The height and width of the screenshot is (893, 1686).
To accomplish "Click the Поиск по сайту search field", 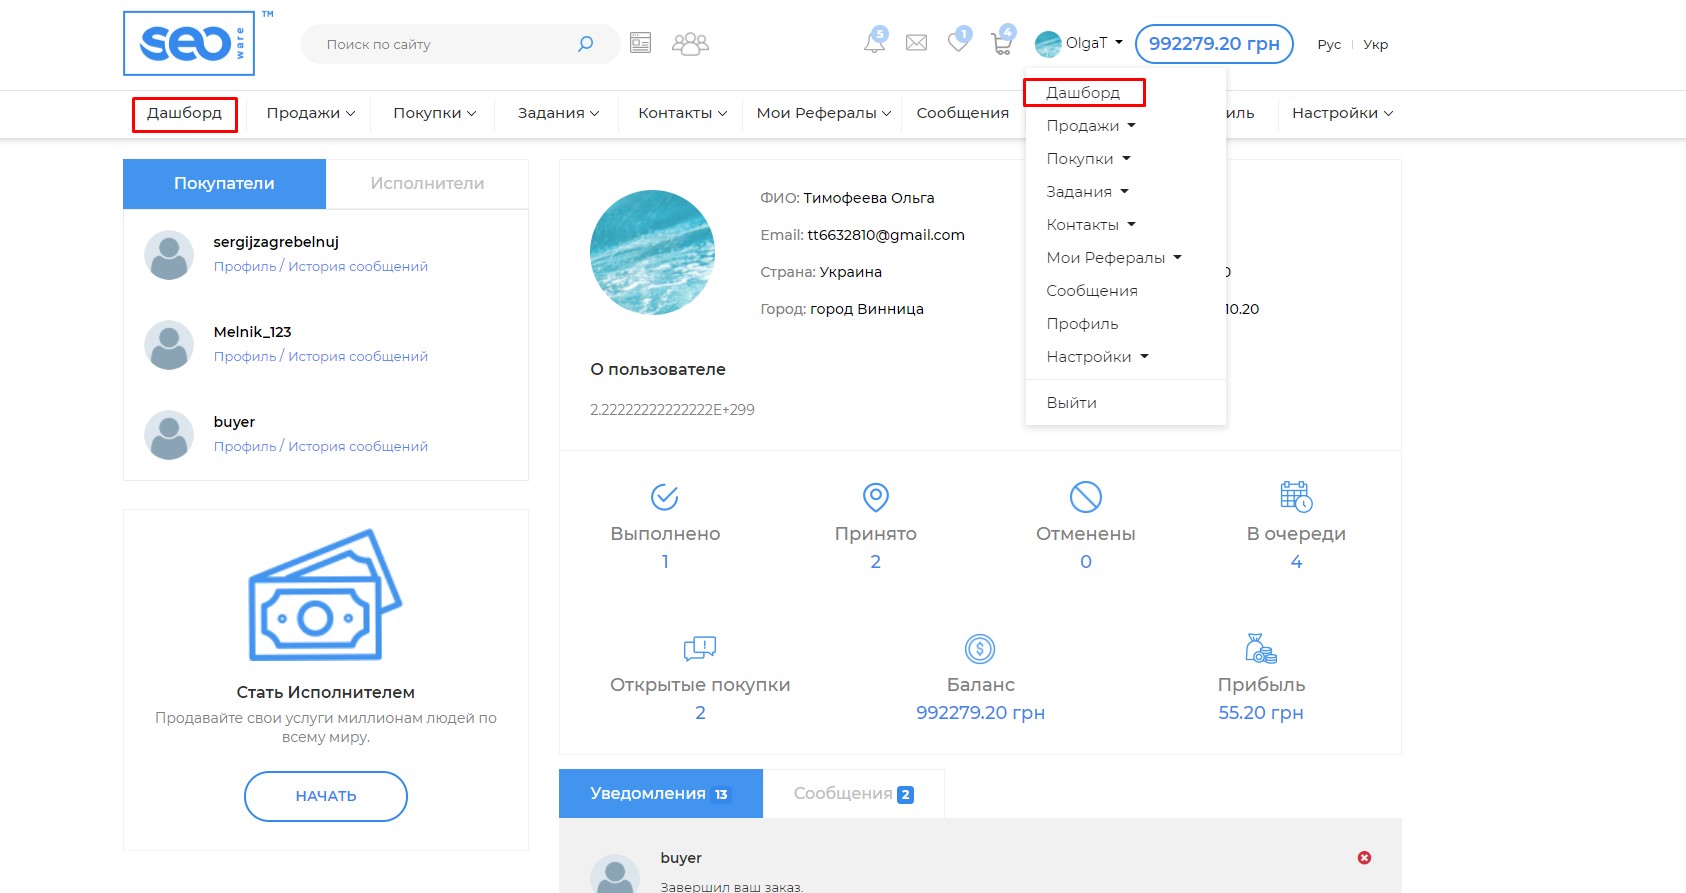I will point(440,44).
